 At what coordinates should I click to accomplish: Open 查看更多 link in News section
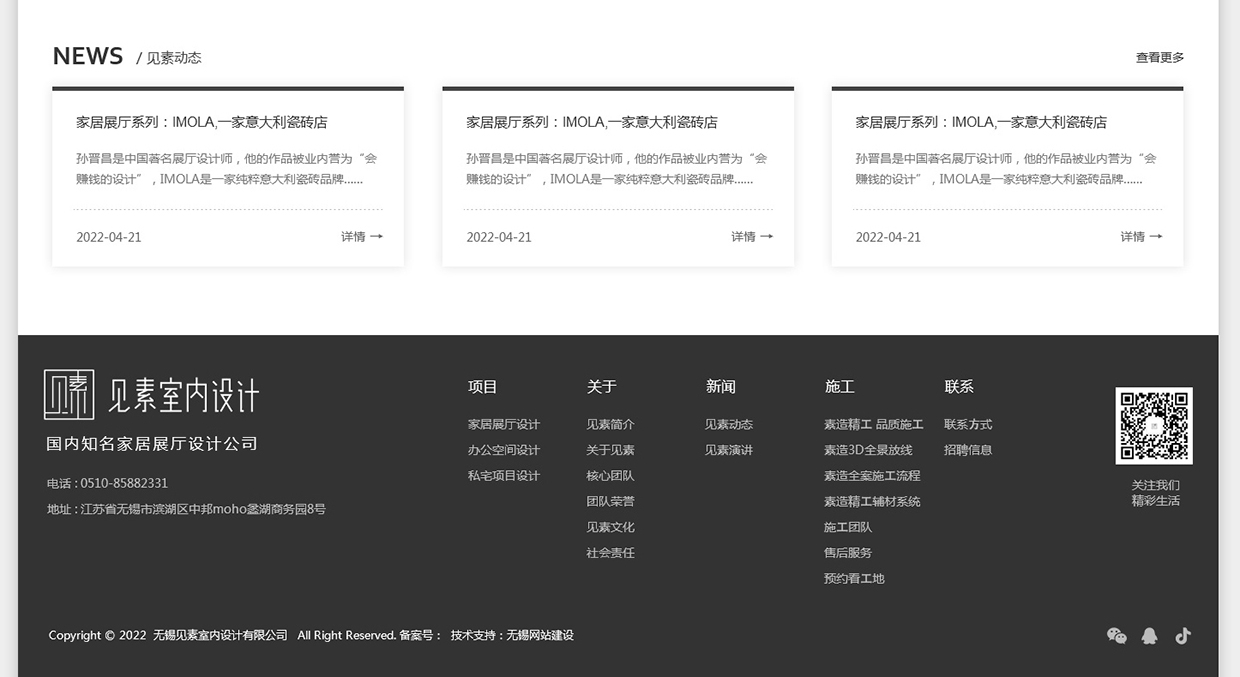[x=1159, y=58]
